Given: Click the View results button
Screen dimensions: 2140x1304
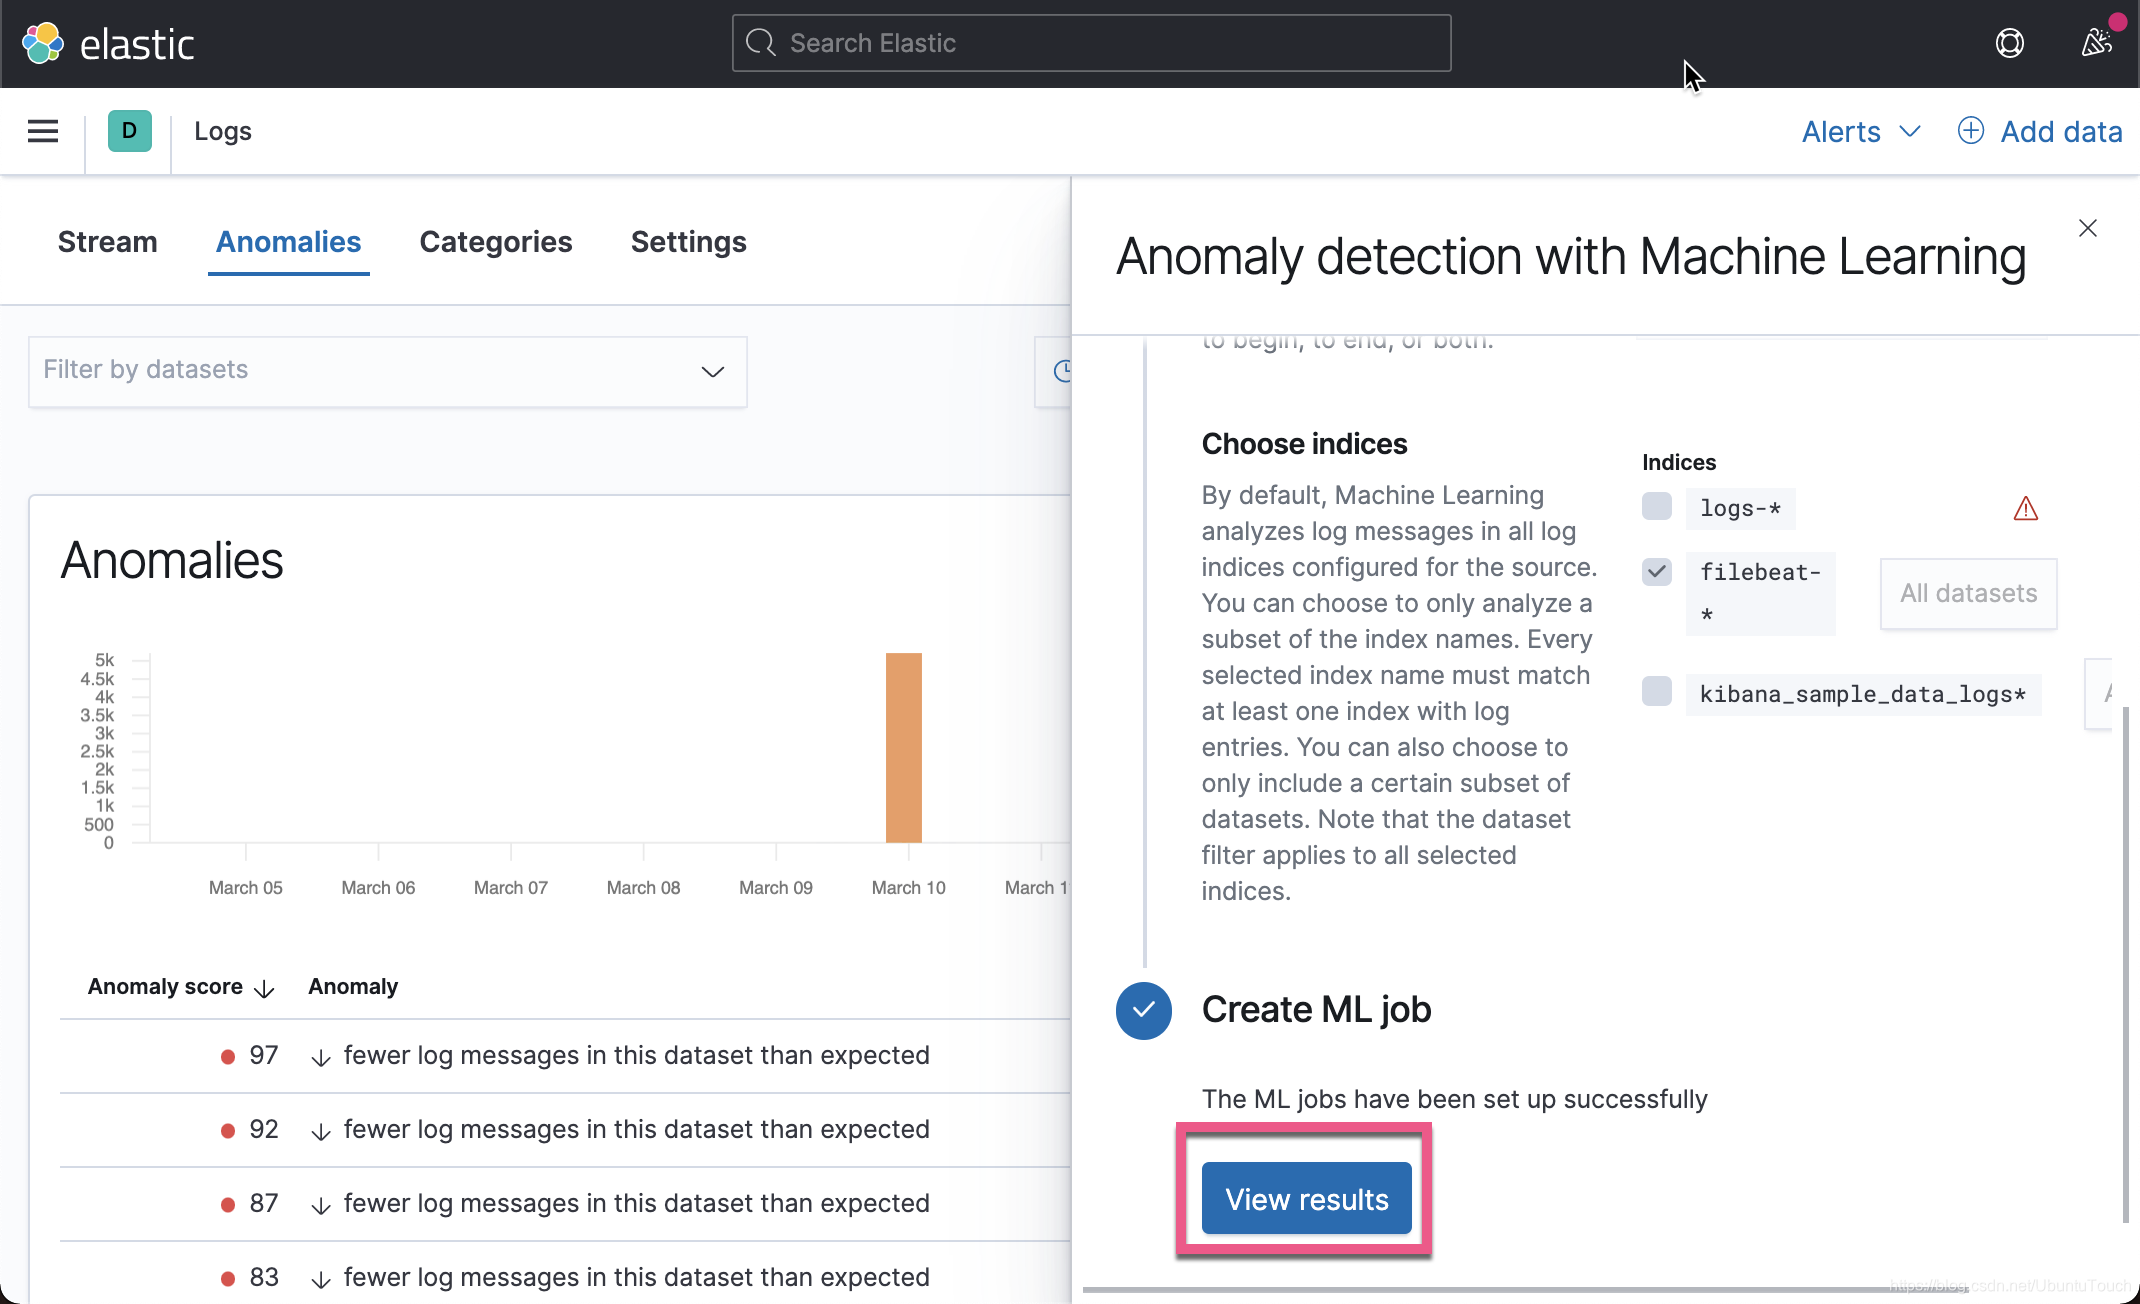Looking at the screenshot, I should click(1306, 1199).
